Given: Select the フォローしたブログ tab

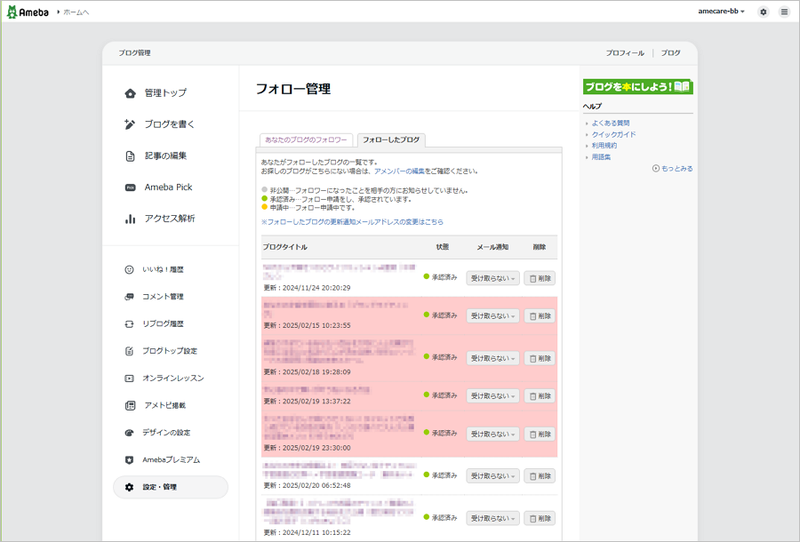Looking at the screenshot, I should point(391,139).
